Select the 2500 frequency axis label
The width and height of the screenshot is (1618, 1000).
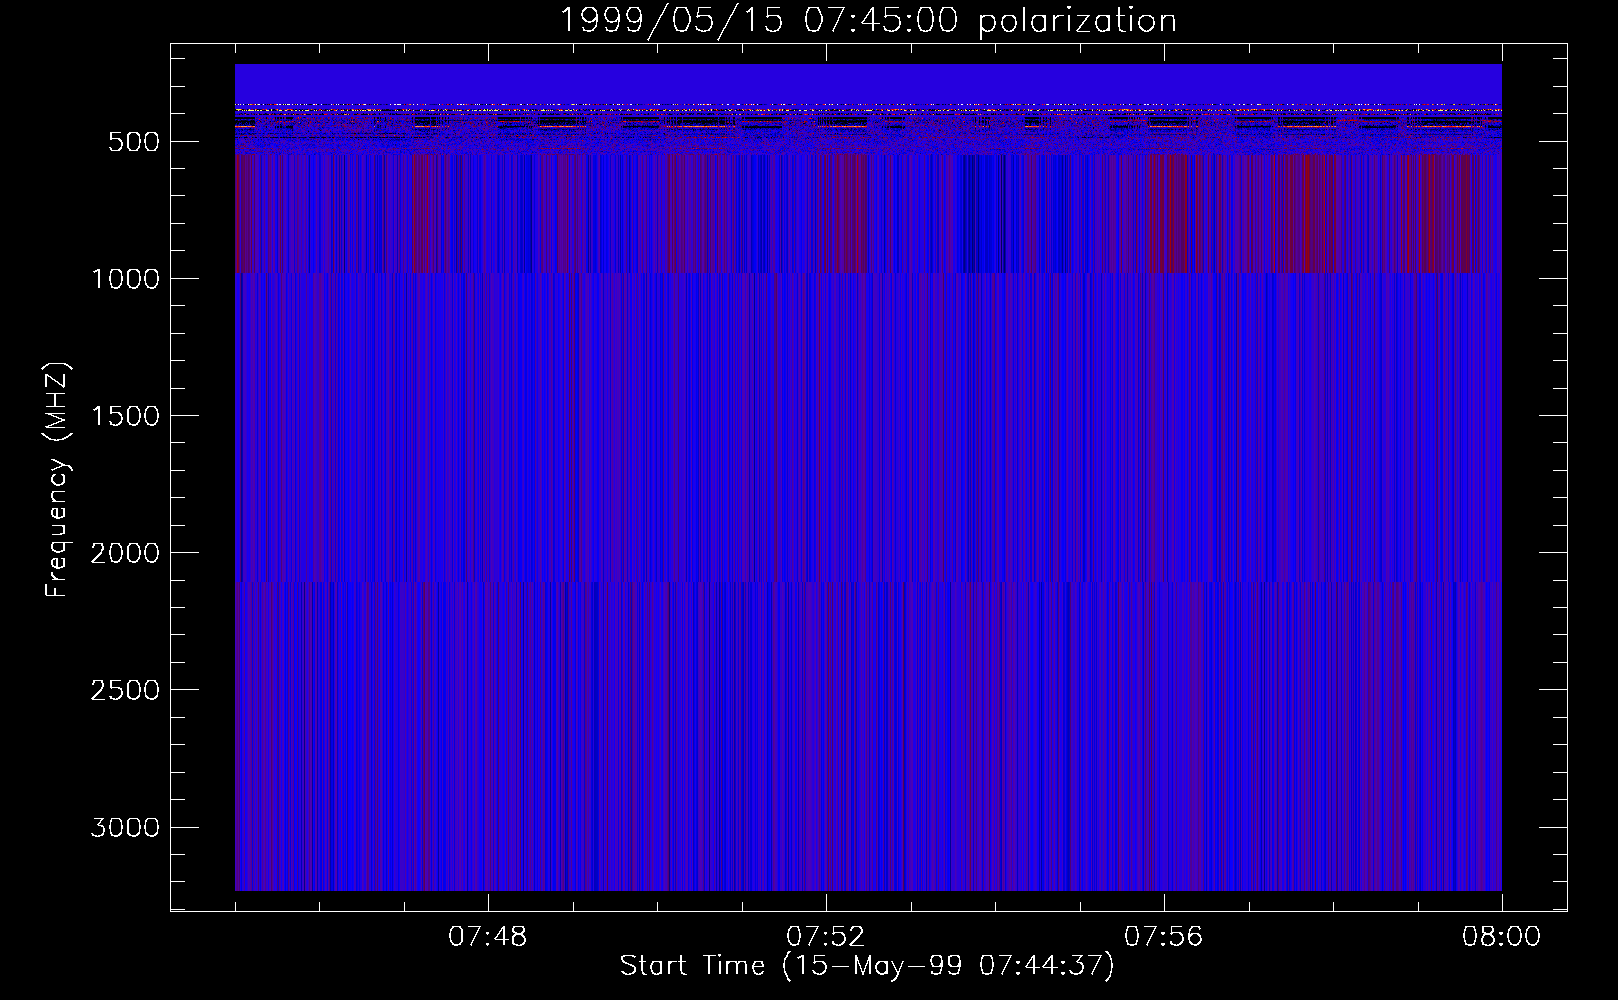point(125,690)
